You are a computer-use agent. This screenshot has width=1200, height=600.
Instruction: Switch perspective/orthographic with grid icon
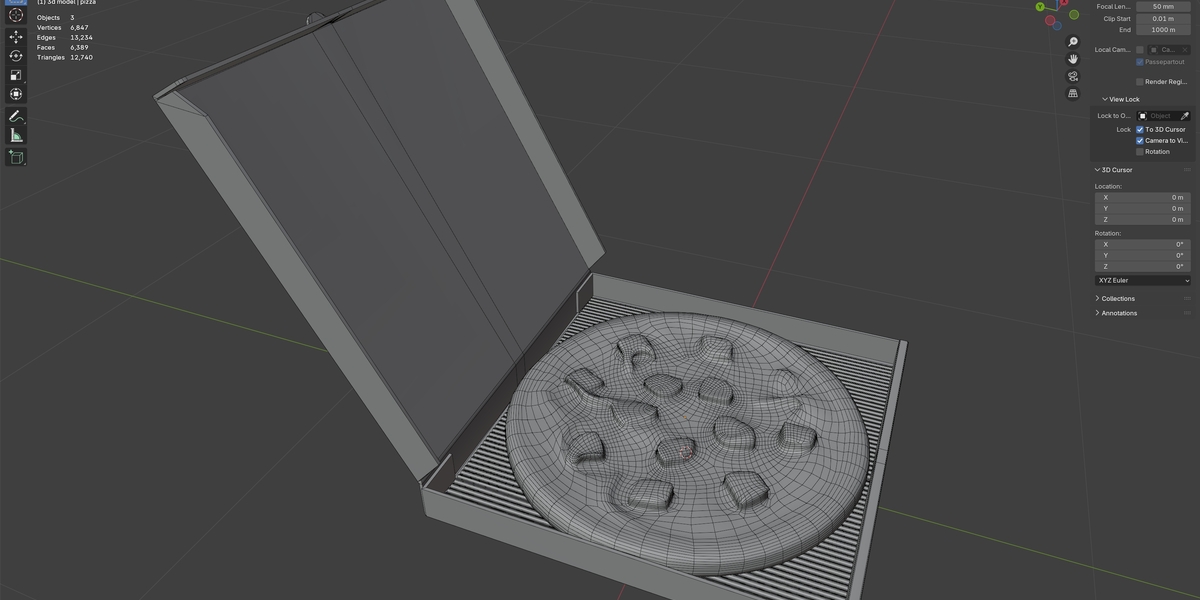pos(1073,93)
